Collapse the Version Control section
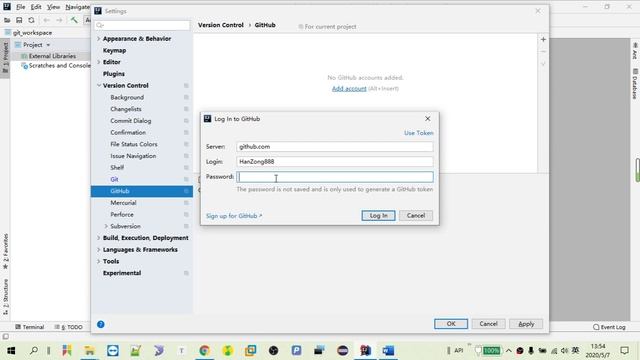This screenshot has height=360, width=640. (x=98, y=86)
